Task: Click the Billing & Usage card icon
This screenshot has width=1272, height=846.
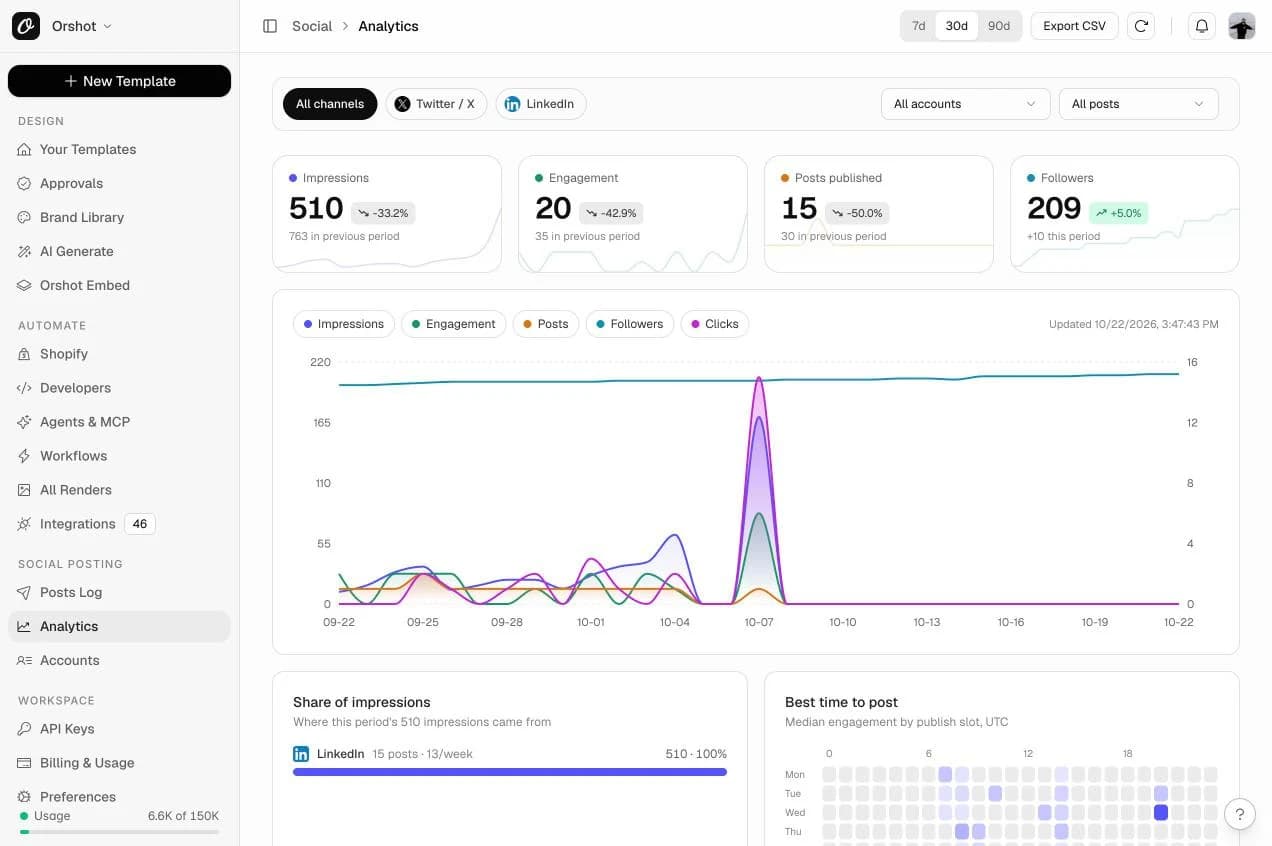Action: click(25, 763)
